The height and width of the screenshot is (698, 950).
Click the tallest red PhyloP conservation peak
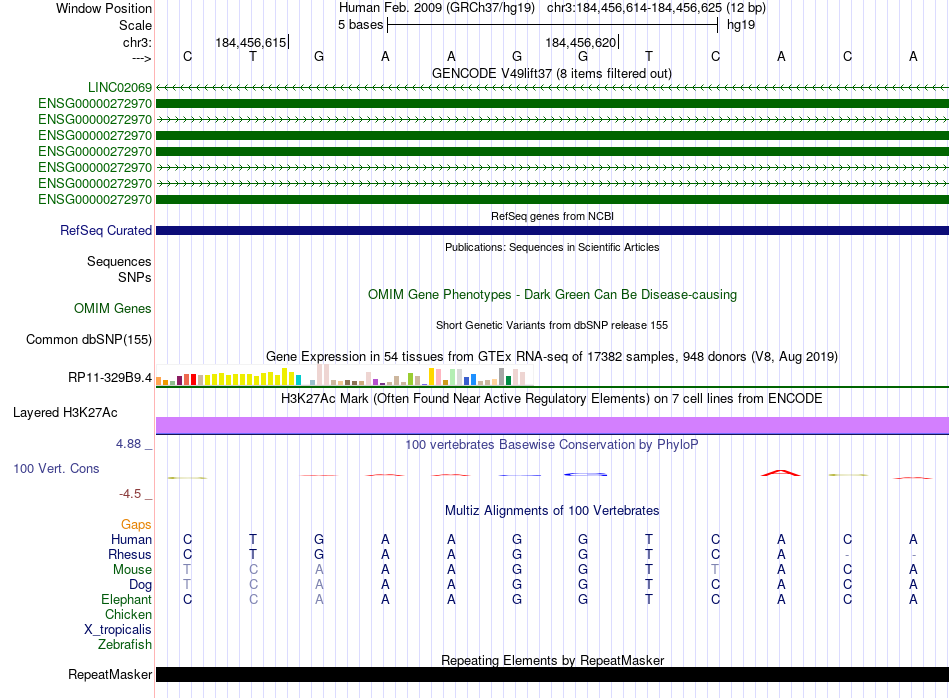coord(781,473)
